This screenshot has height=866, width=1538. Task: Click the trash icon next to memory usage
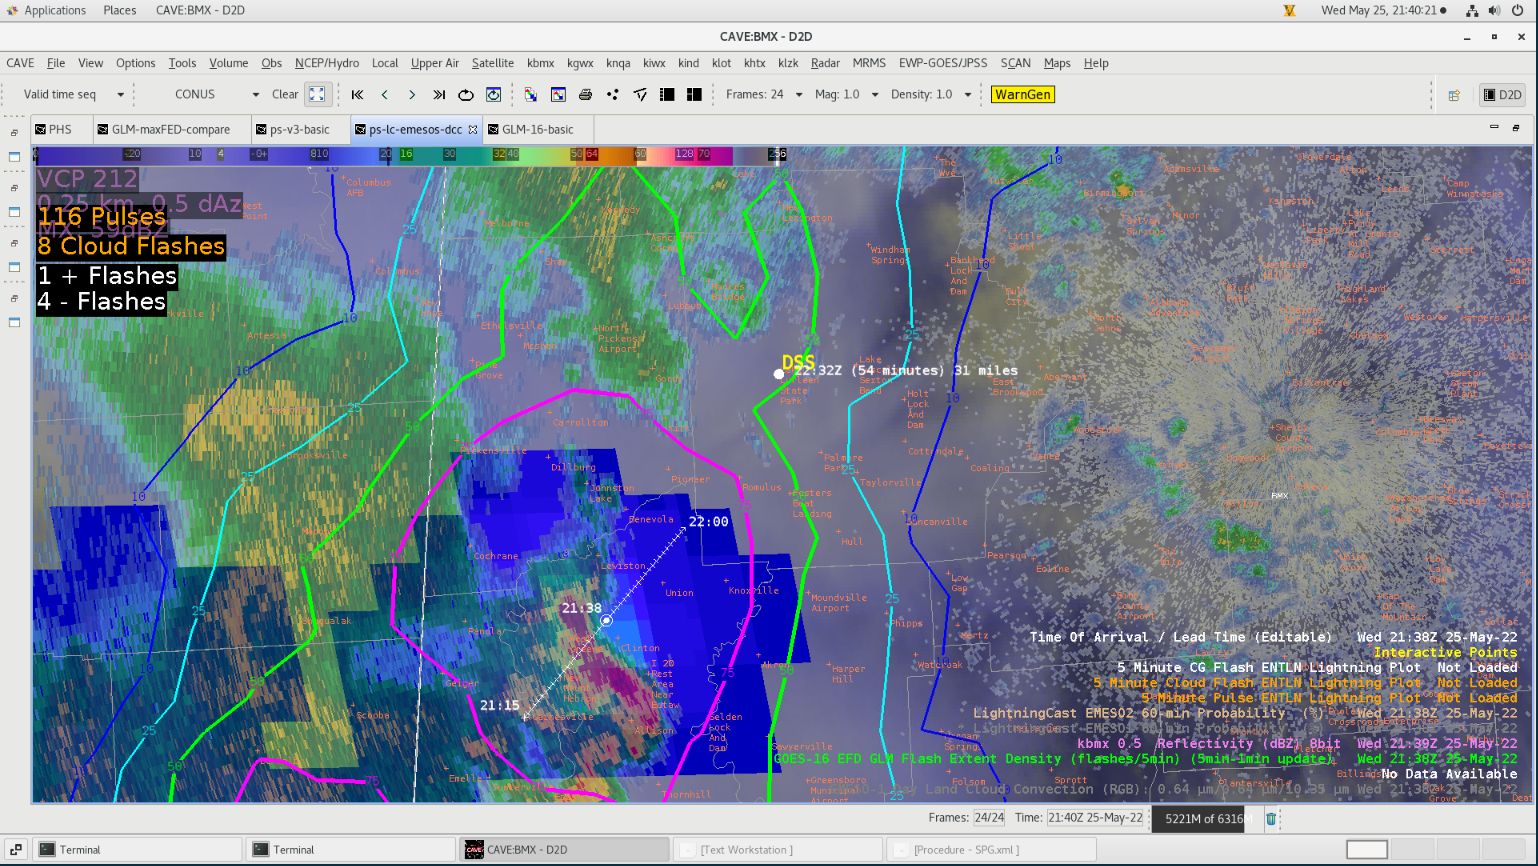[x=1271, y=818]
